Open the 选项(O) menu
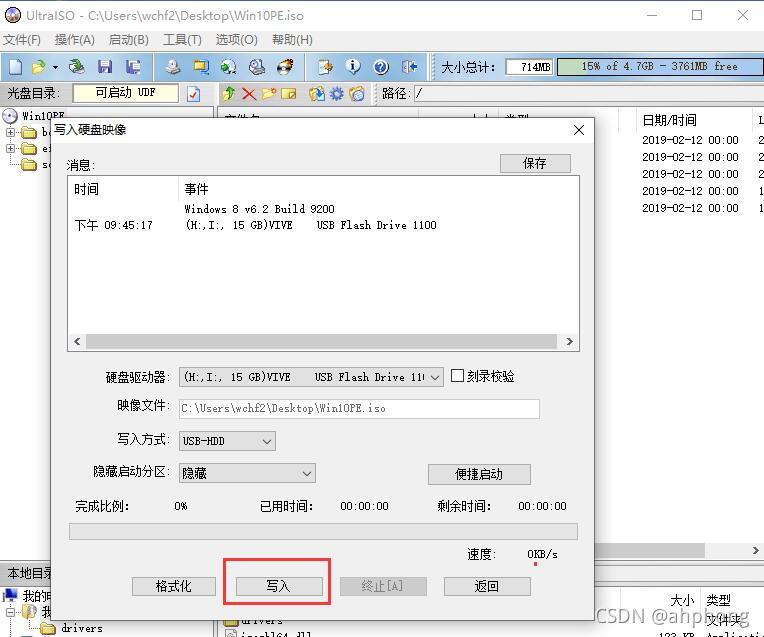The image size is (764, 637). coord(237,39)
